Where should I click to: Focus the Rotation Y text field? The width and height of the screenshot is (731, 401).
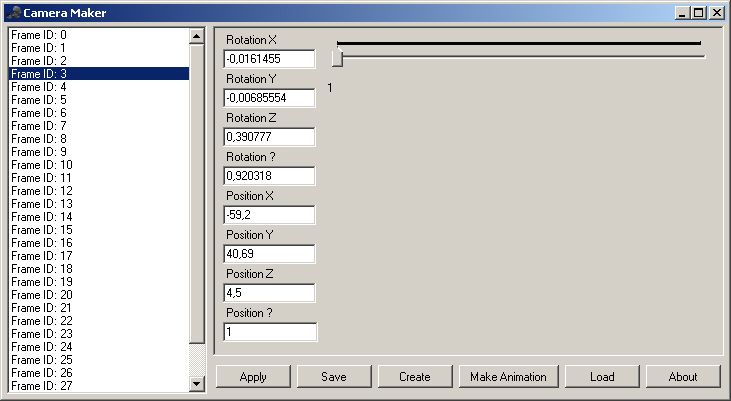point(269,98)
